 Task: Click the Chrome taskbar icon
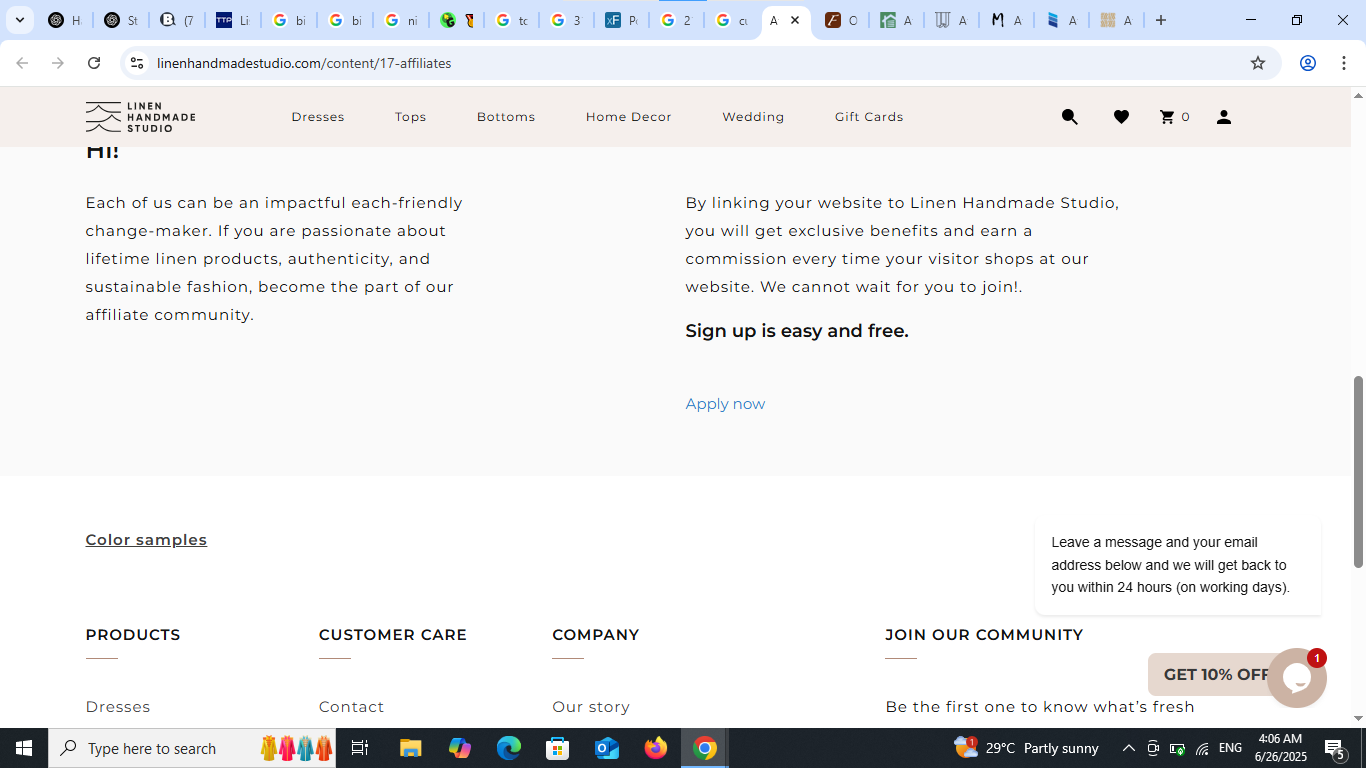tap(705, 748)
